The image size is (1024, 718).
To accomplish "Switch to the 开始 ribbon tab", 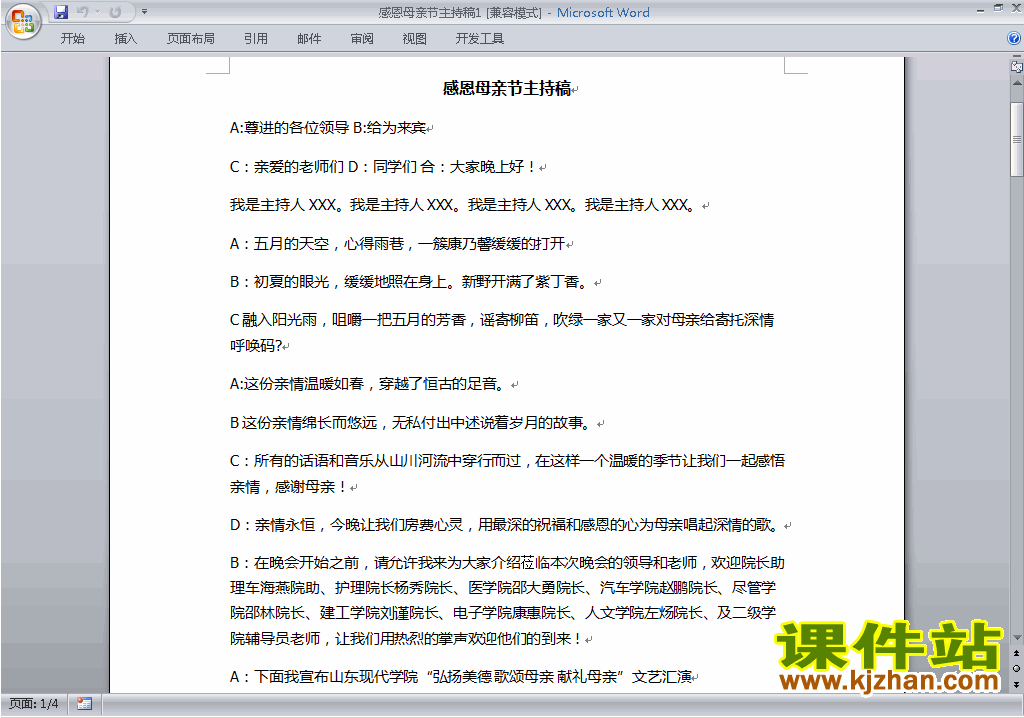I will point(72,39).
